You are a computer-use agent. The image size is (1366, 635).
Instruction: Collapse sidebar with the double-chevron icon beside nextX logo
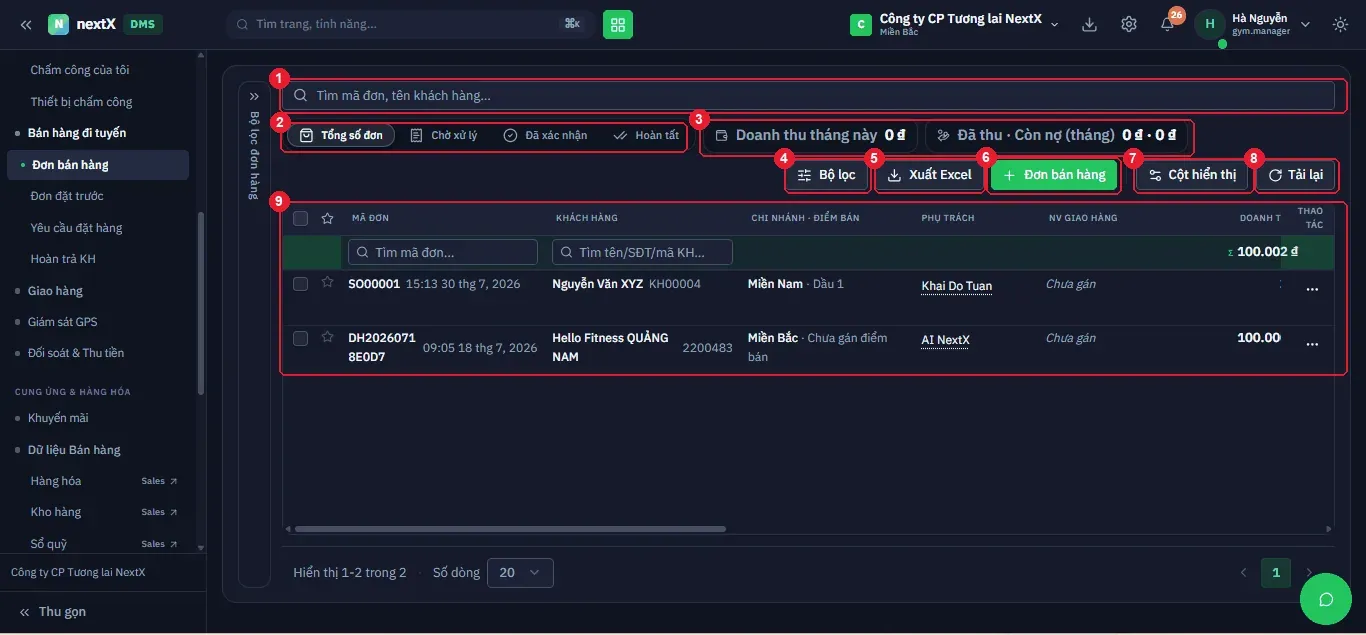click(26, 24)
